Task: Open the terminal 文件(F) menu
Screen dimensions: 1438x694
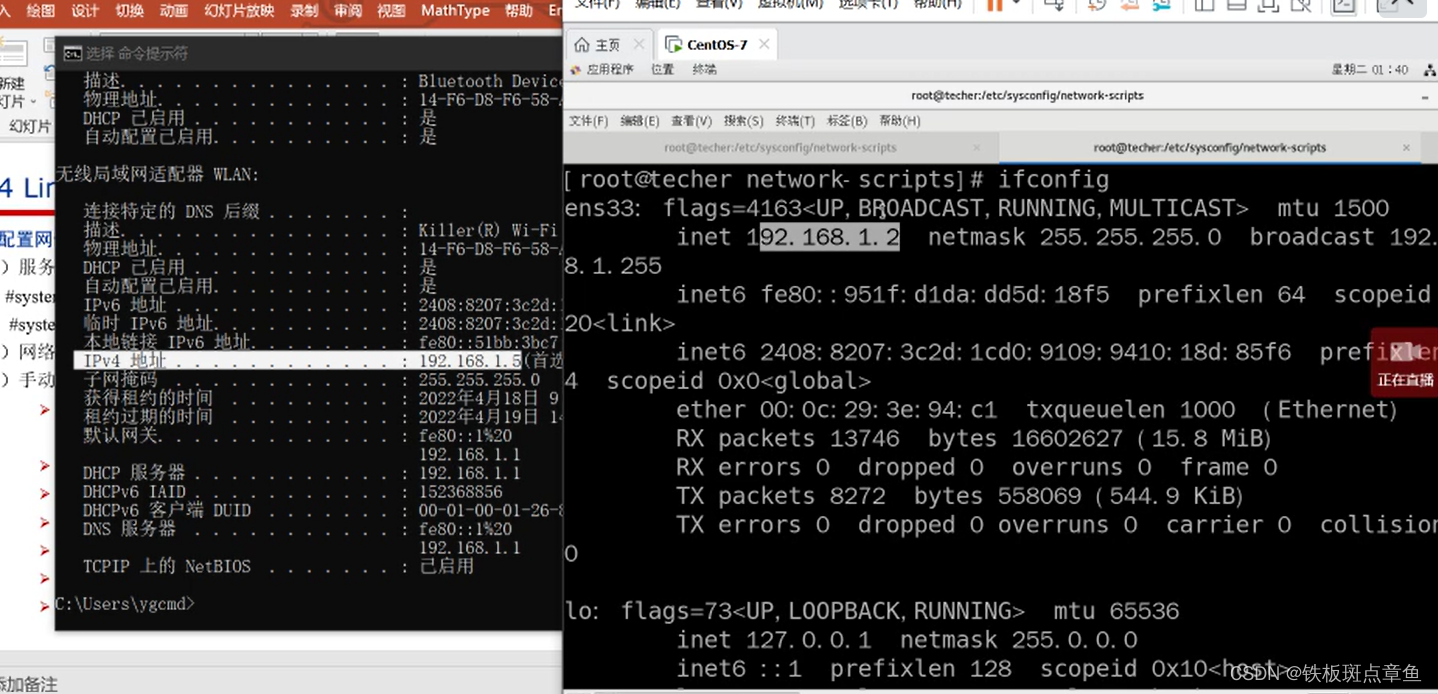Action: [x=588, y=121]
